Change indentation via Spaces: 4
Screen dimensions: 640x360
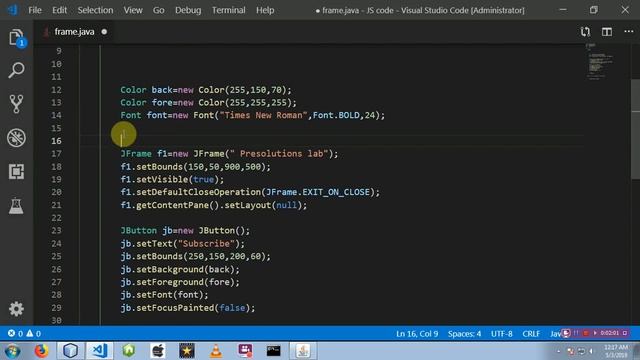(464, 333)
